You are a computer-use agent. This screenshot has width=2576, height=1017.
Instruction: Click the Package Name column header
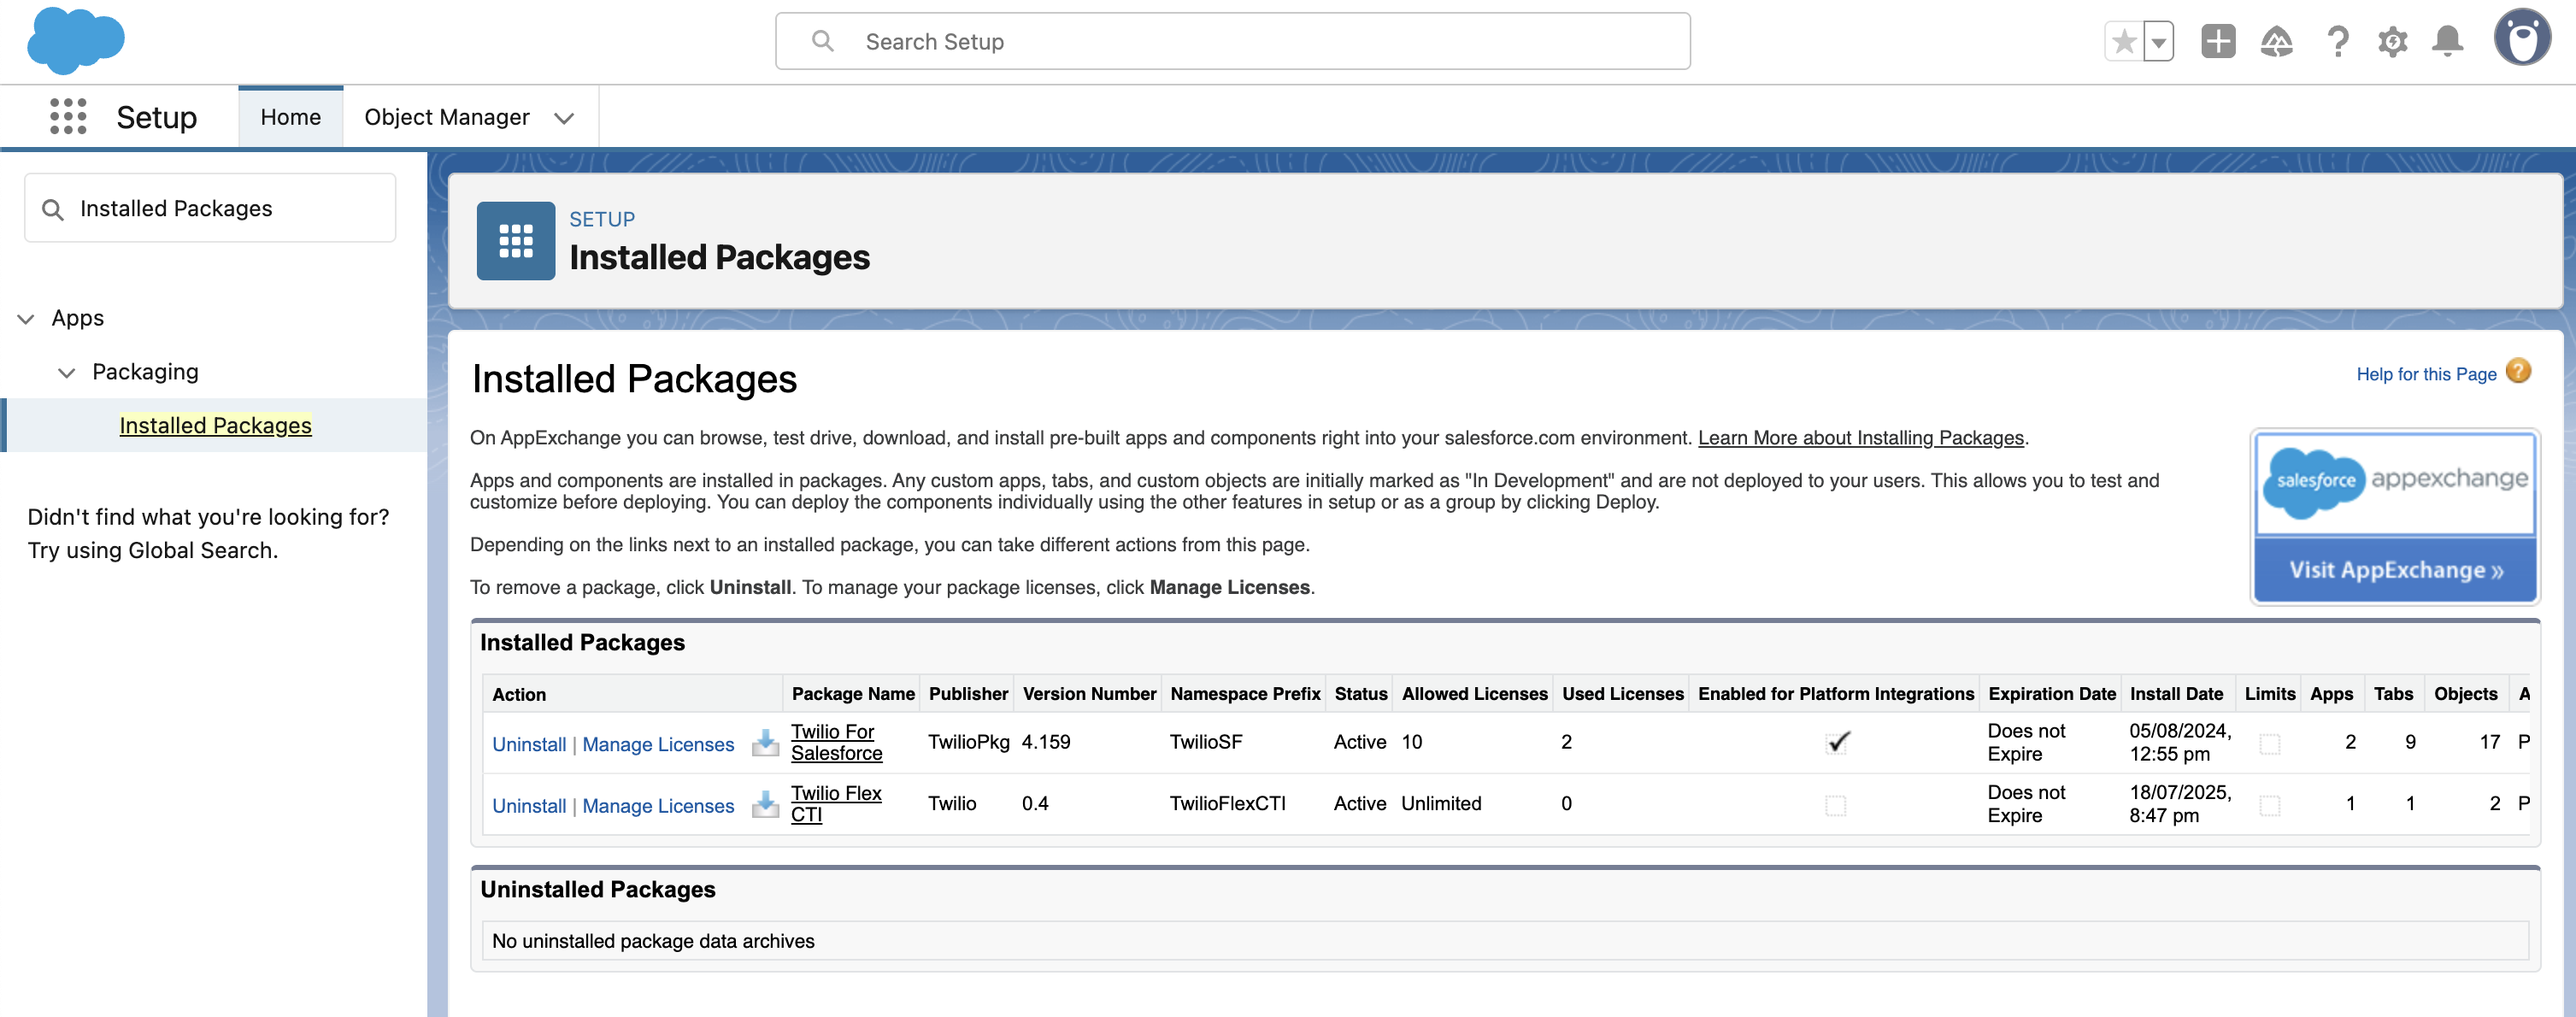click(x=852, y=694)
